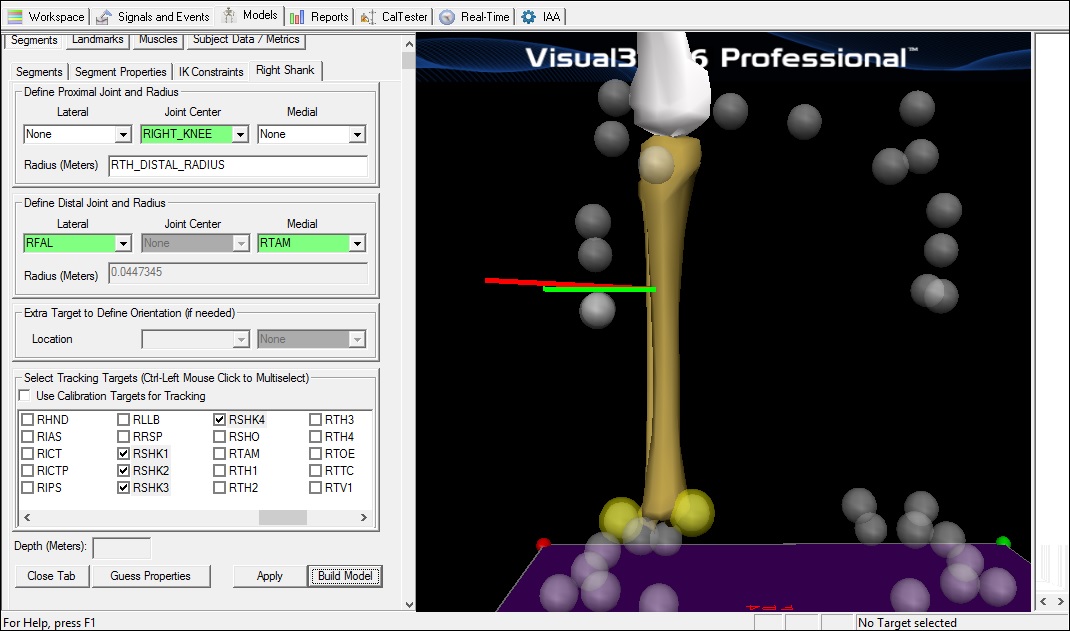Image resolution: width=1070 pixels, height=631 pixels.
Task: Check the RTAM tracking target
Action: 219,454
